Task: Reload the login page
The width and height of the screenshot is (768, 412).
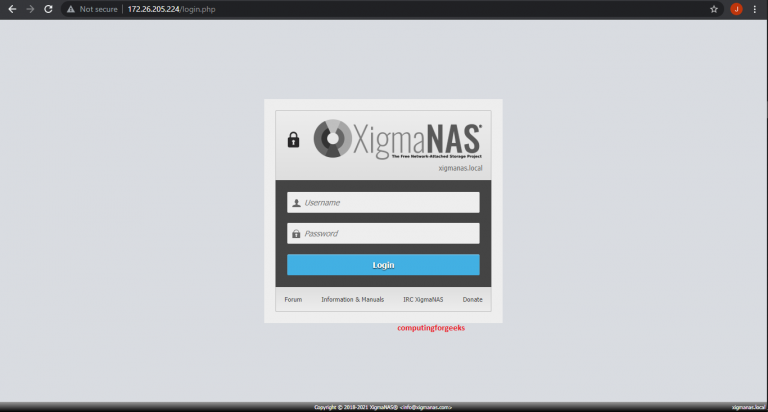Action: 48,9
